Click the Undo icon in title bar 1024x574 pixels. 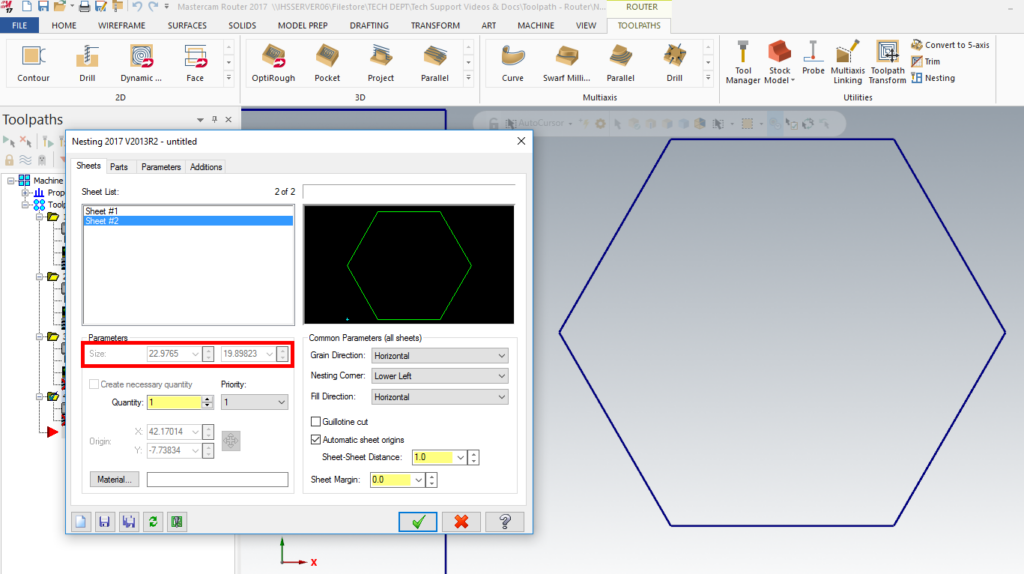coord(136,7)
